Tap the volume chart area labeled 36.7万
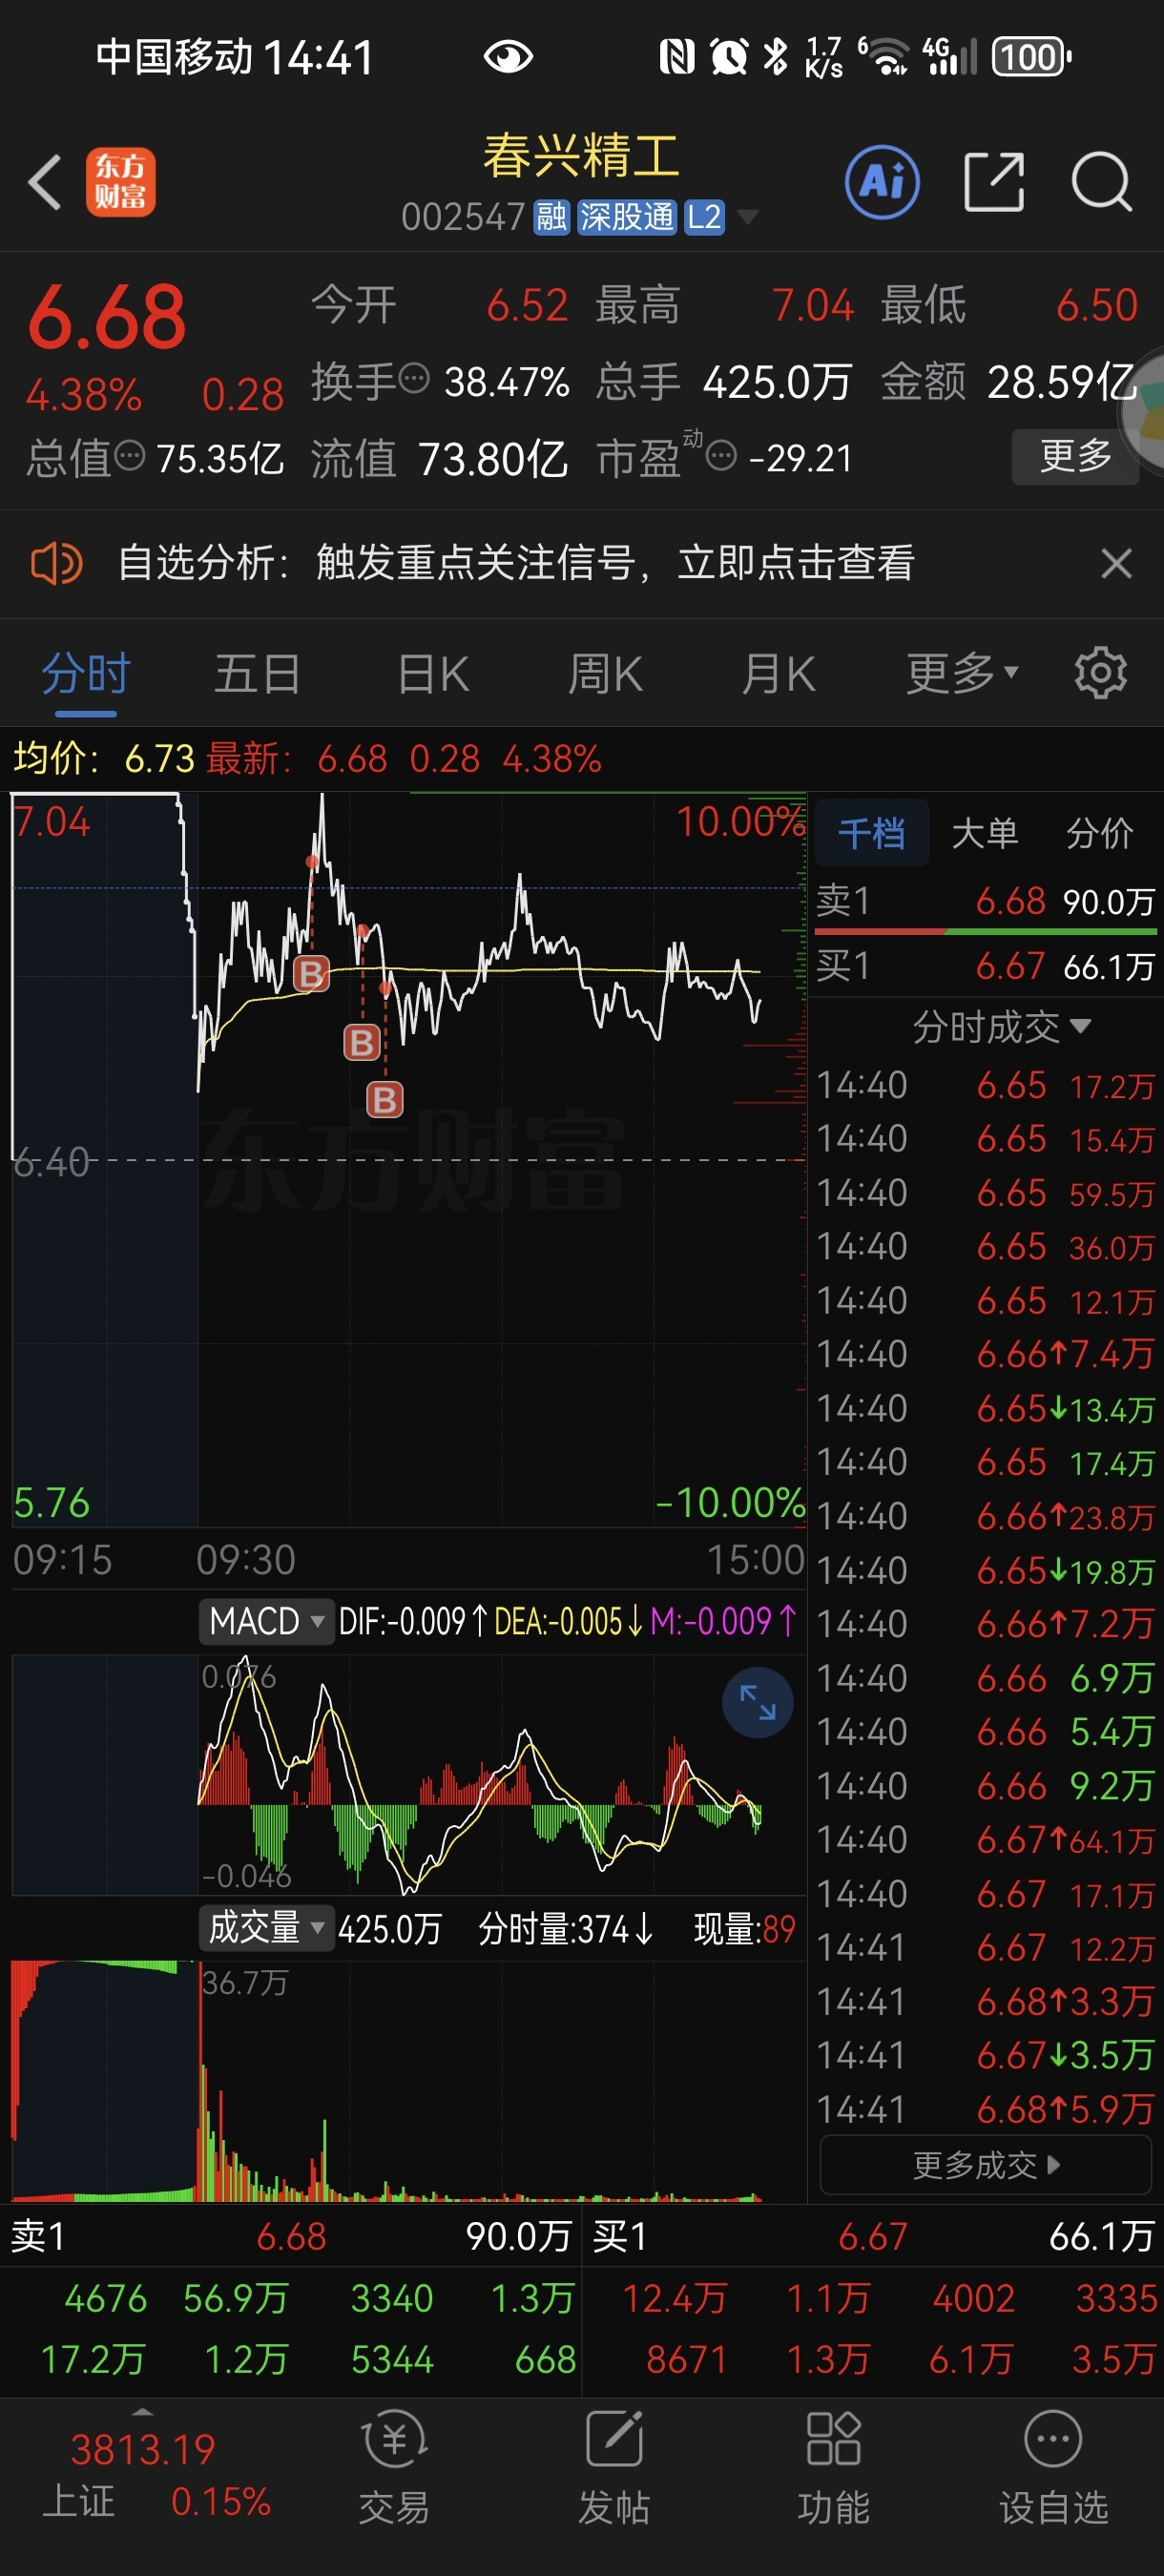 [x=408, y=2082]
